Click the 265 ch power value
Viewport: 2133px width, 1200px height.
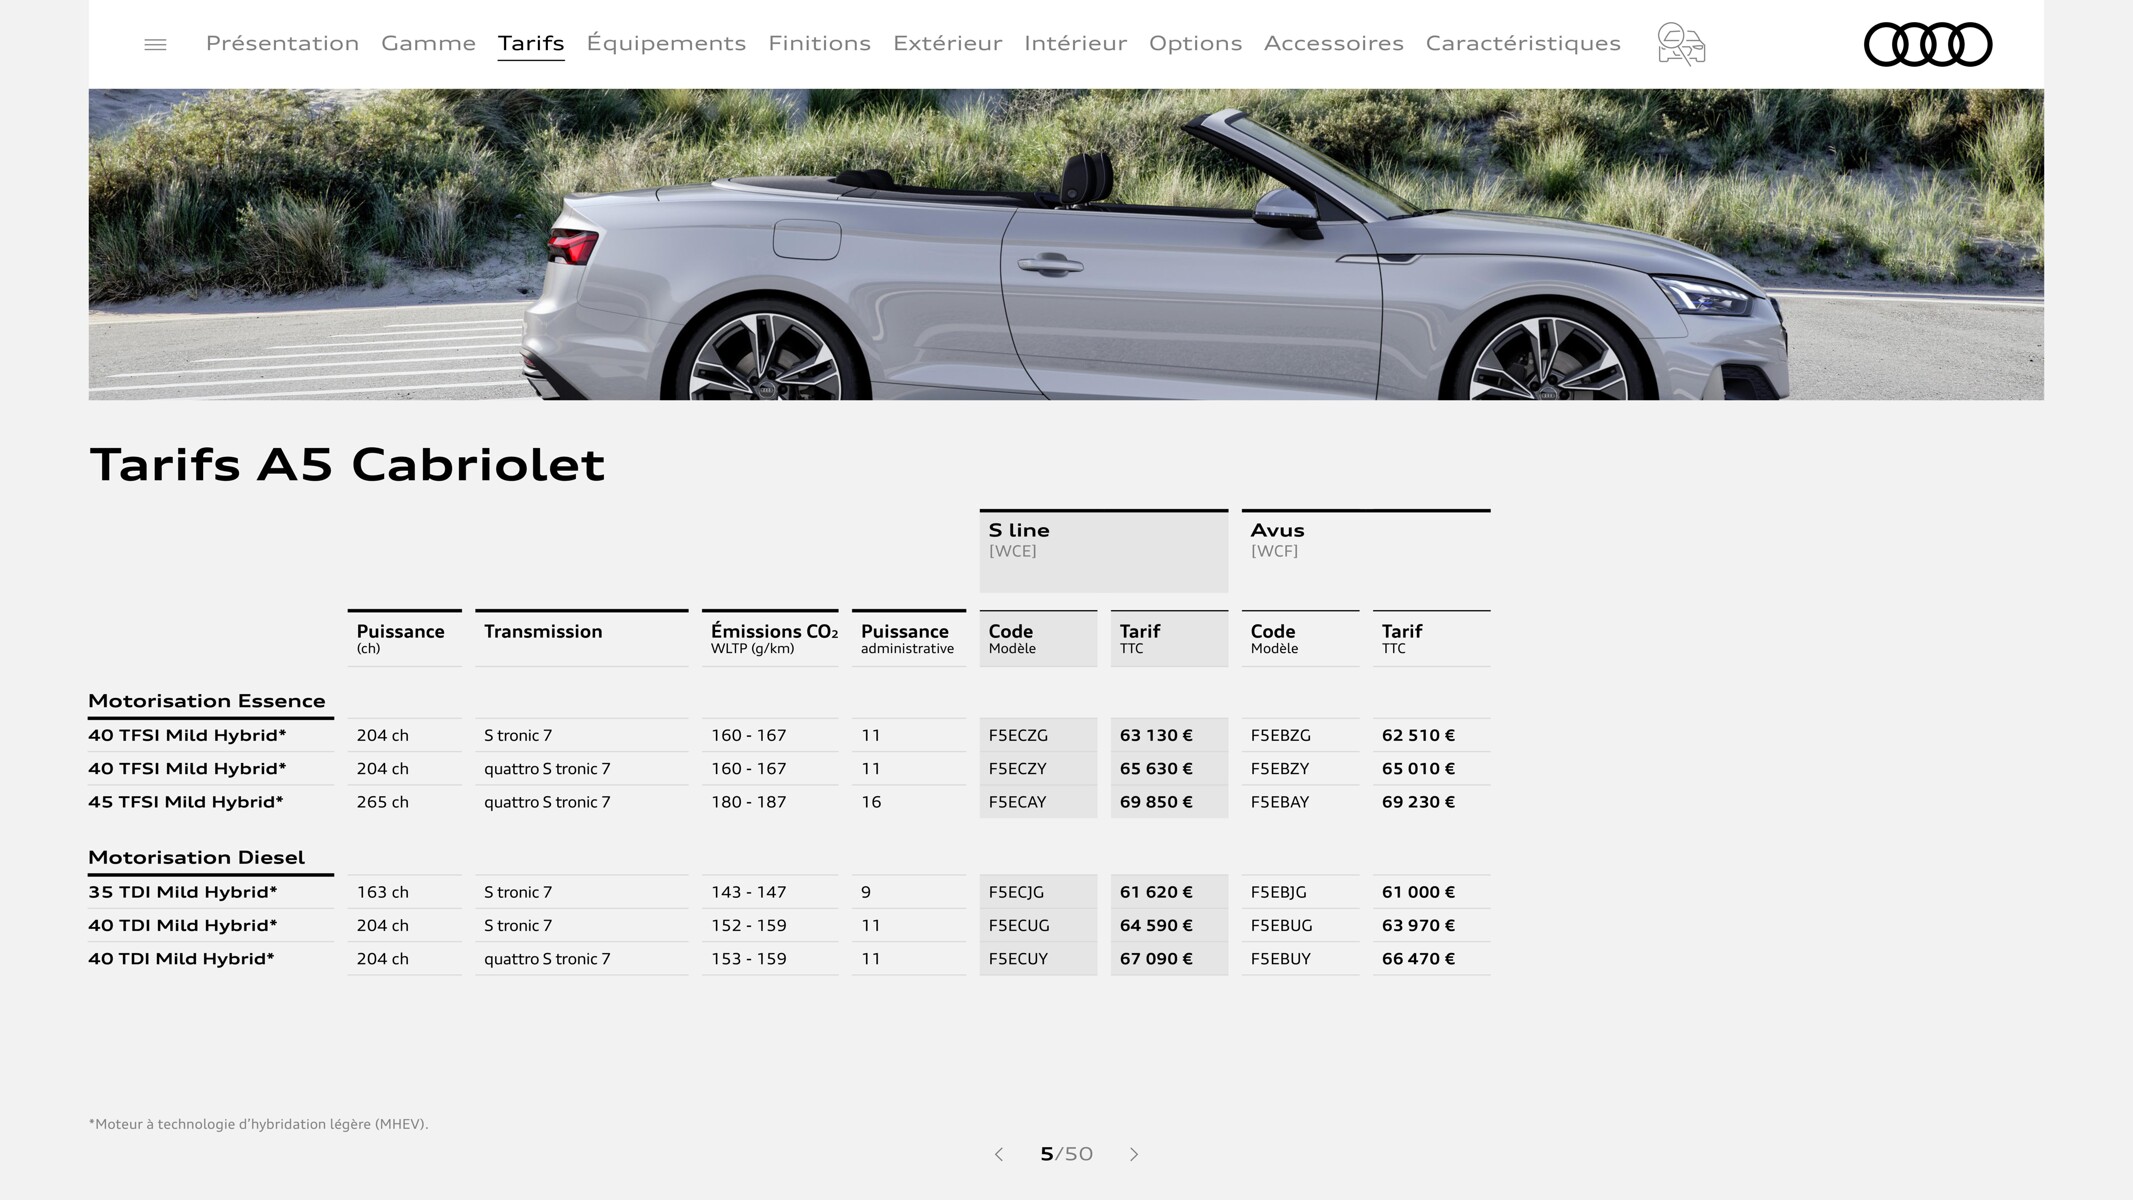point(382,802)
